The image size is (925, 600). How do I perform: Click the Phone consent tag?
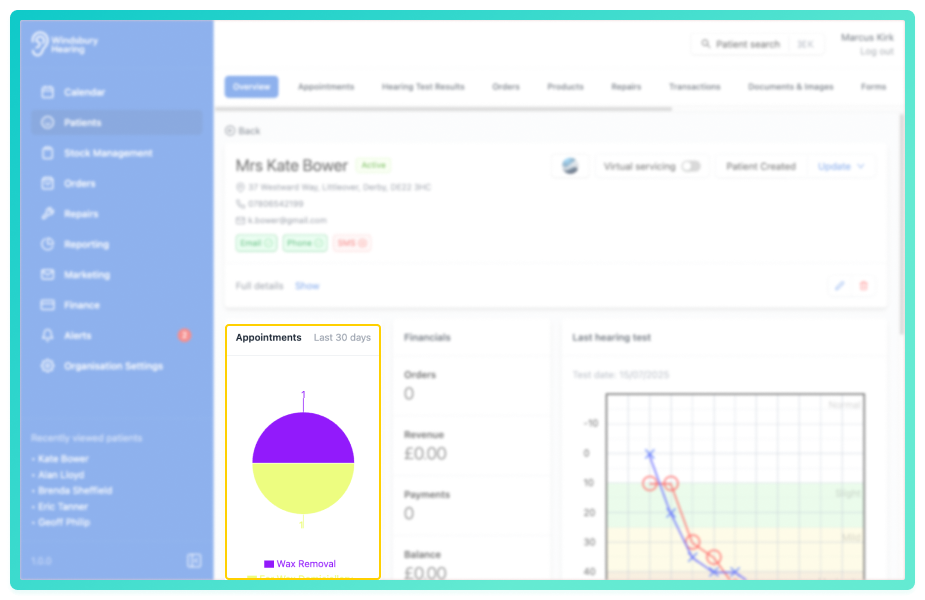(305, 243)
